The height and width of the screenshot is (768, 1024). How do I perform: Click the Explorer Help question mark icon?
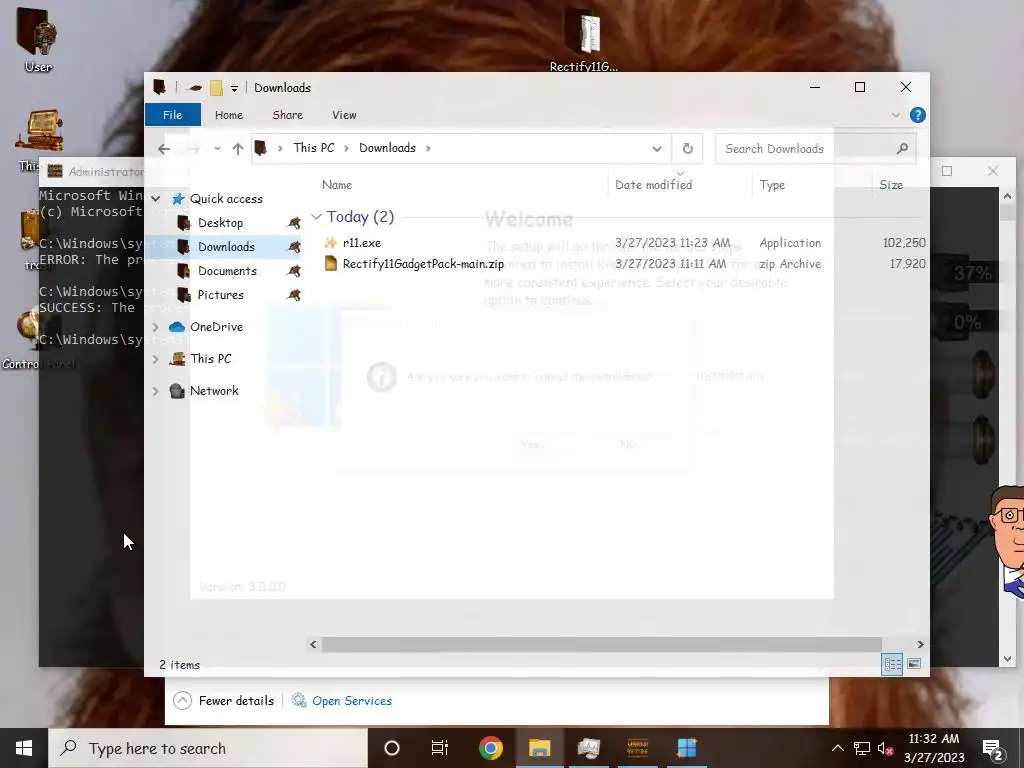tap(918, 115)
